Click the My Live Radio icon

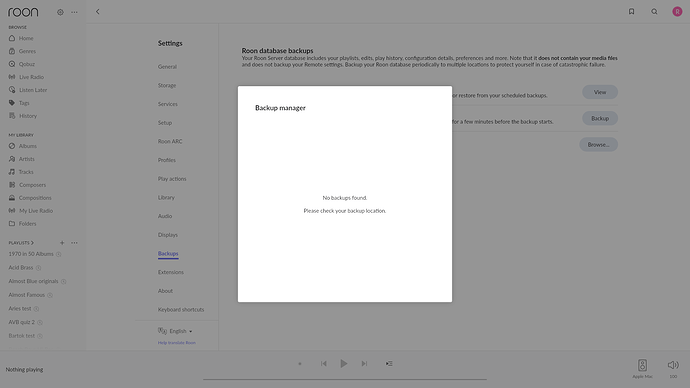(12, 211)
